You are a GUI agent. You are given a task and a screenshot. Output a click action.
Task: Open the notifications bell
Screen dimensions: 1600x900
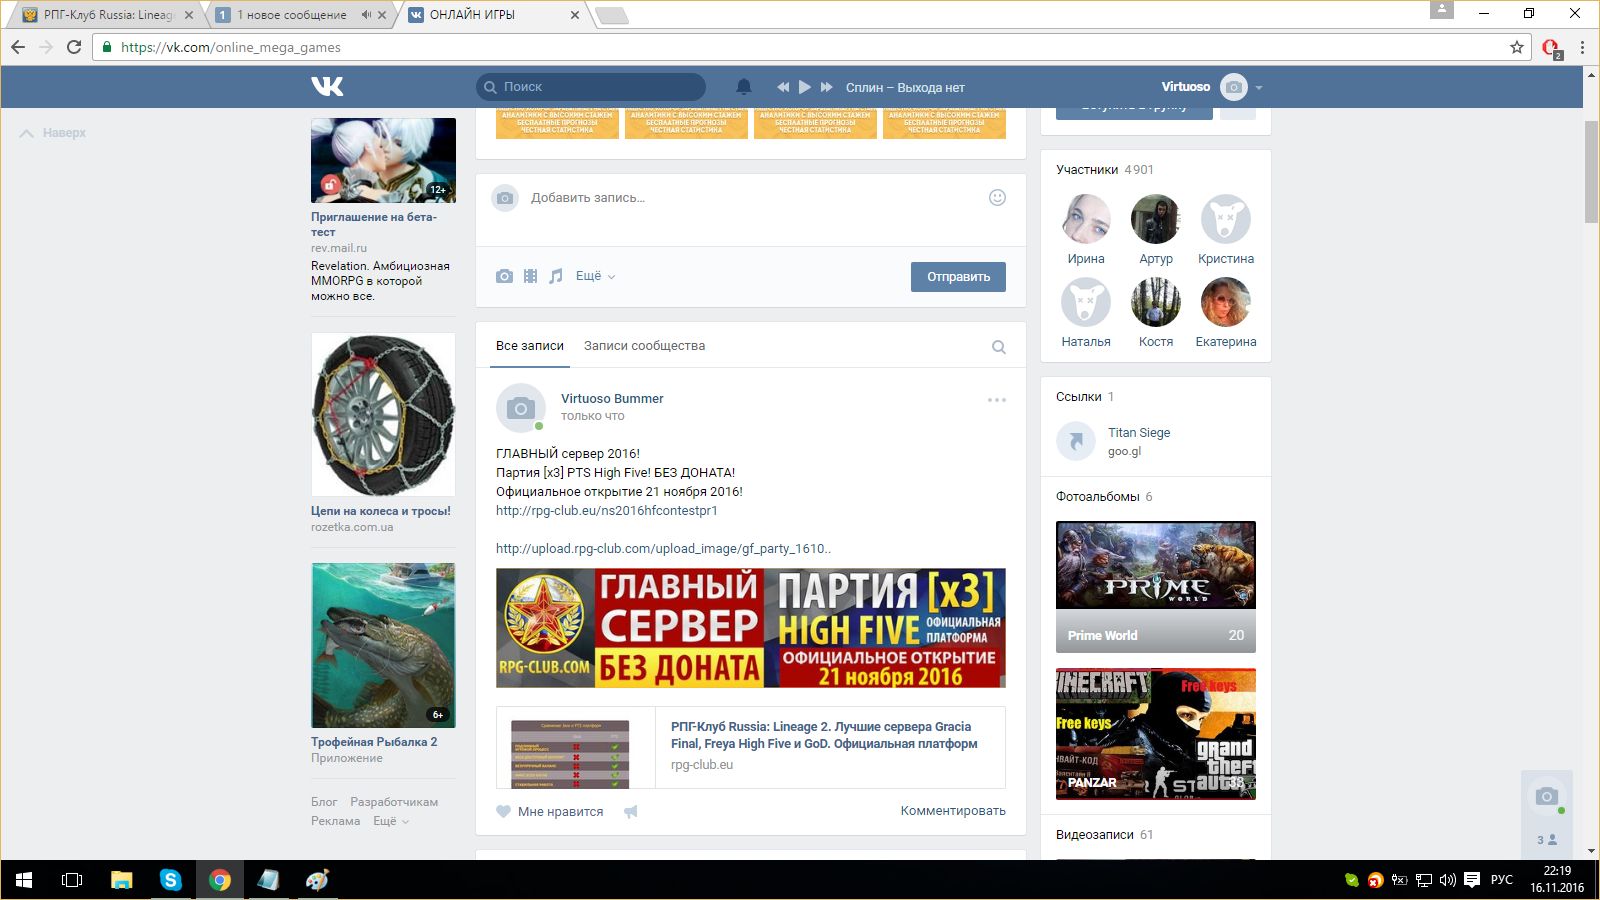point(743,87)
